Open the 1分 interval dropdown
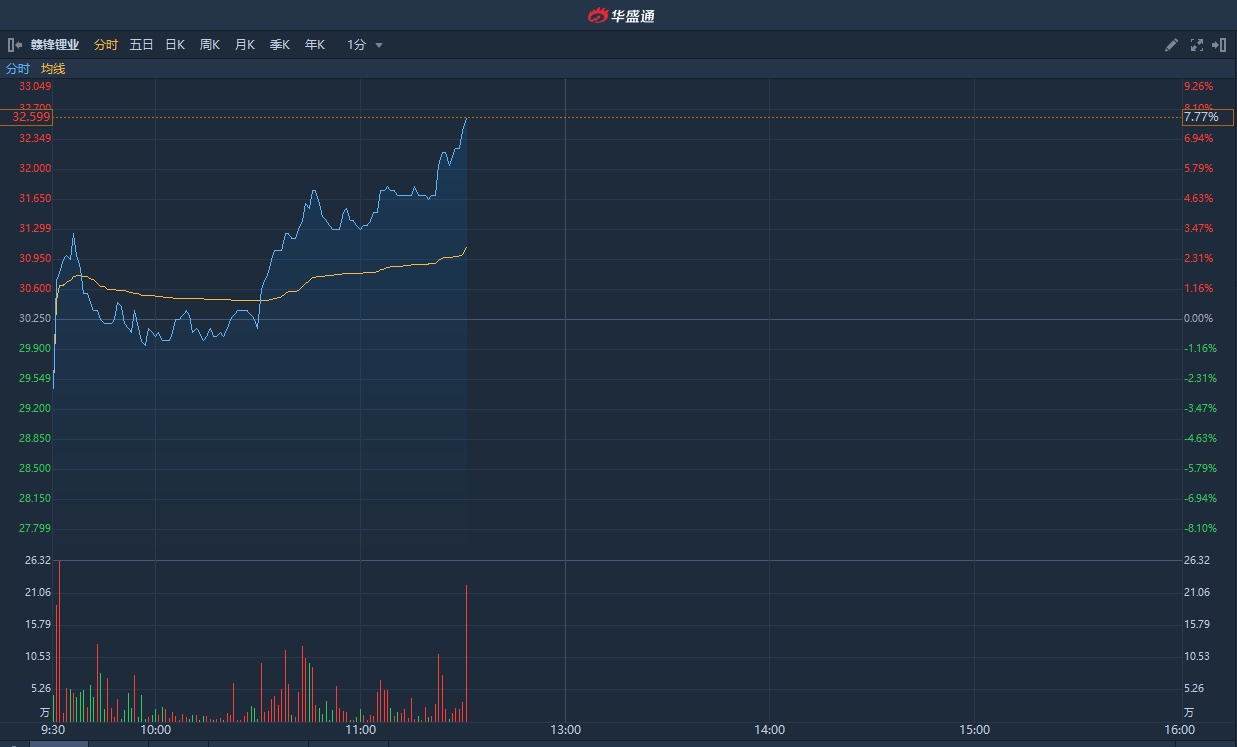Image resolution: width=1237 pixels, height=747 pixels. point(357,45)
